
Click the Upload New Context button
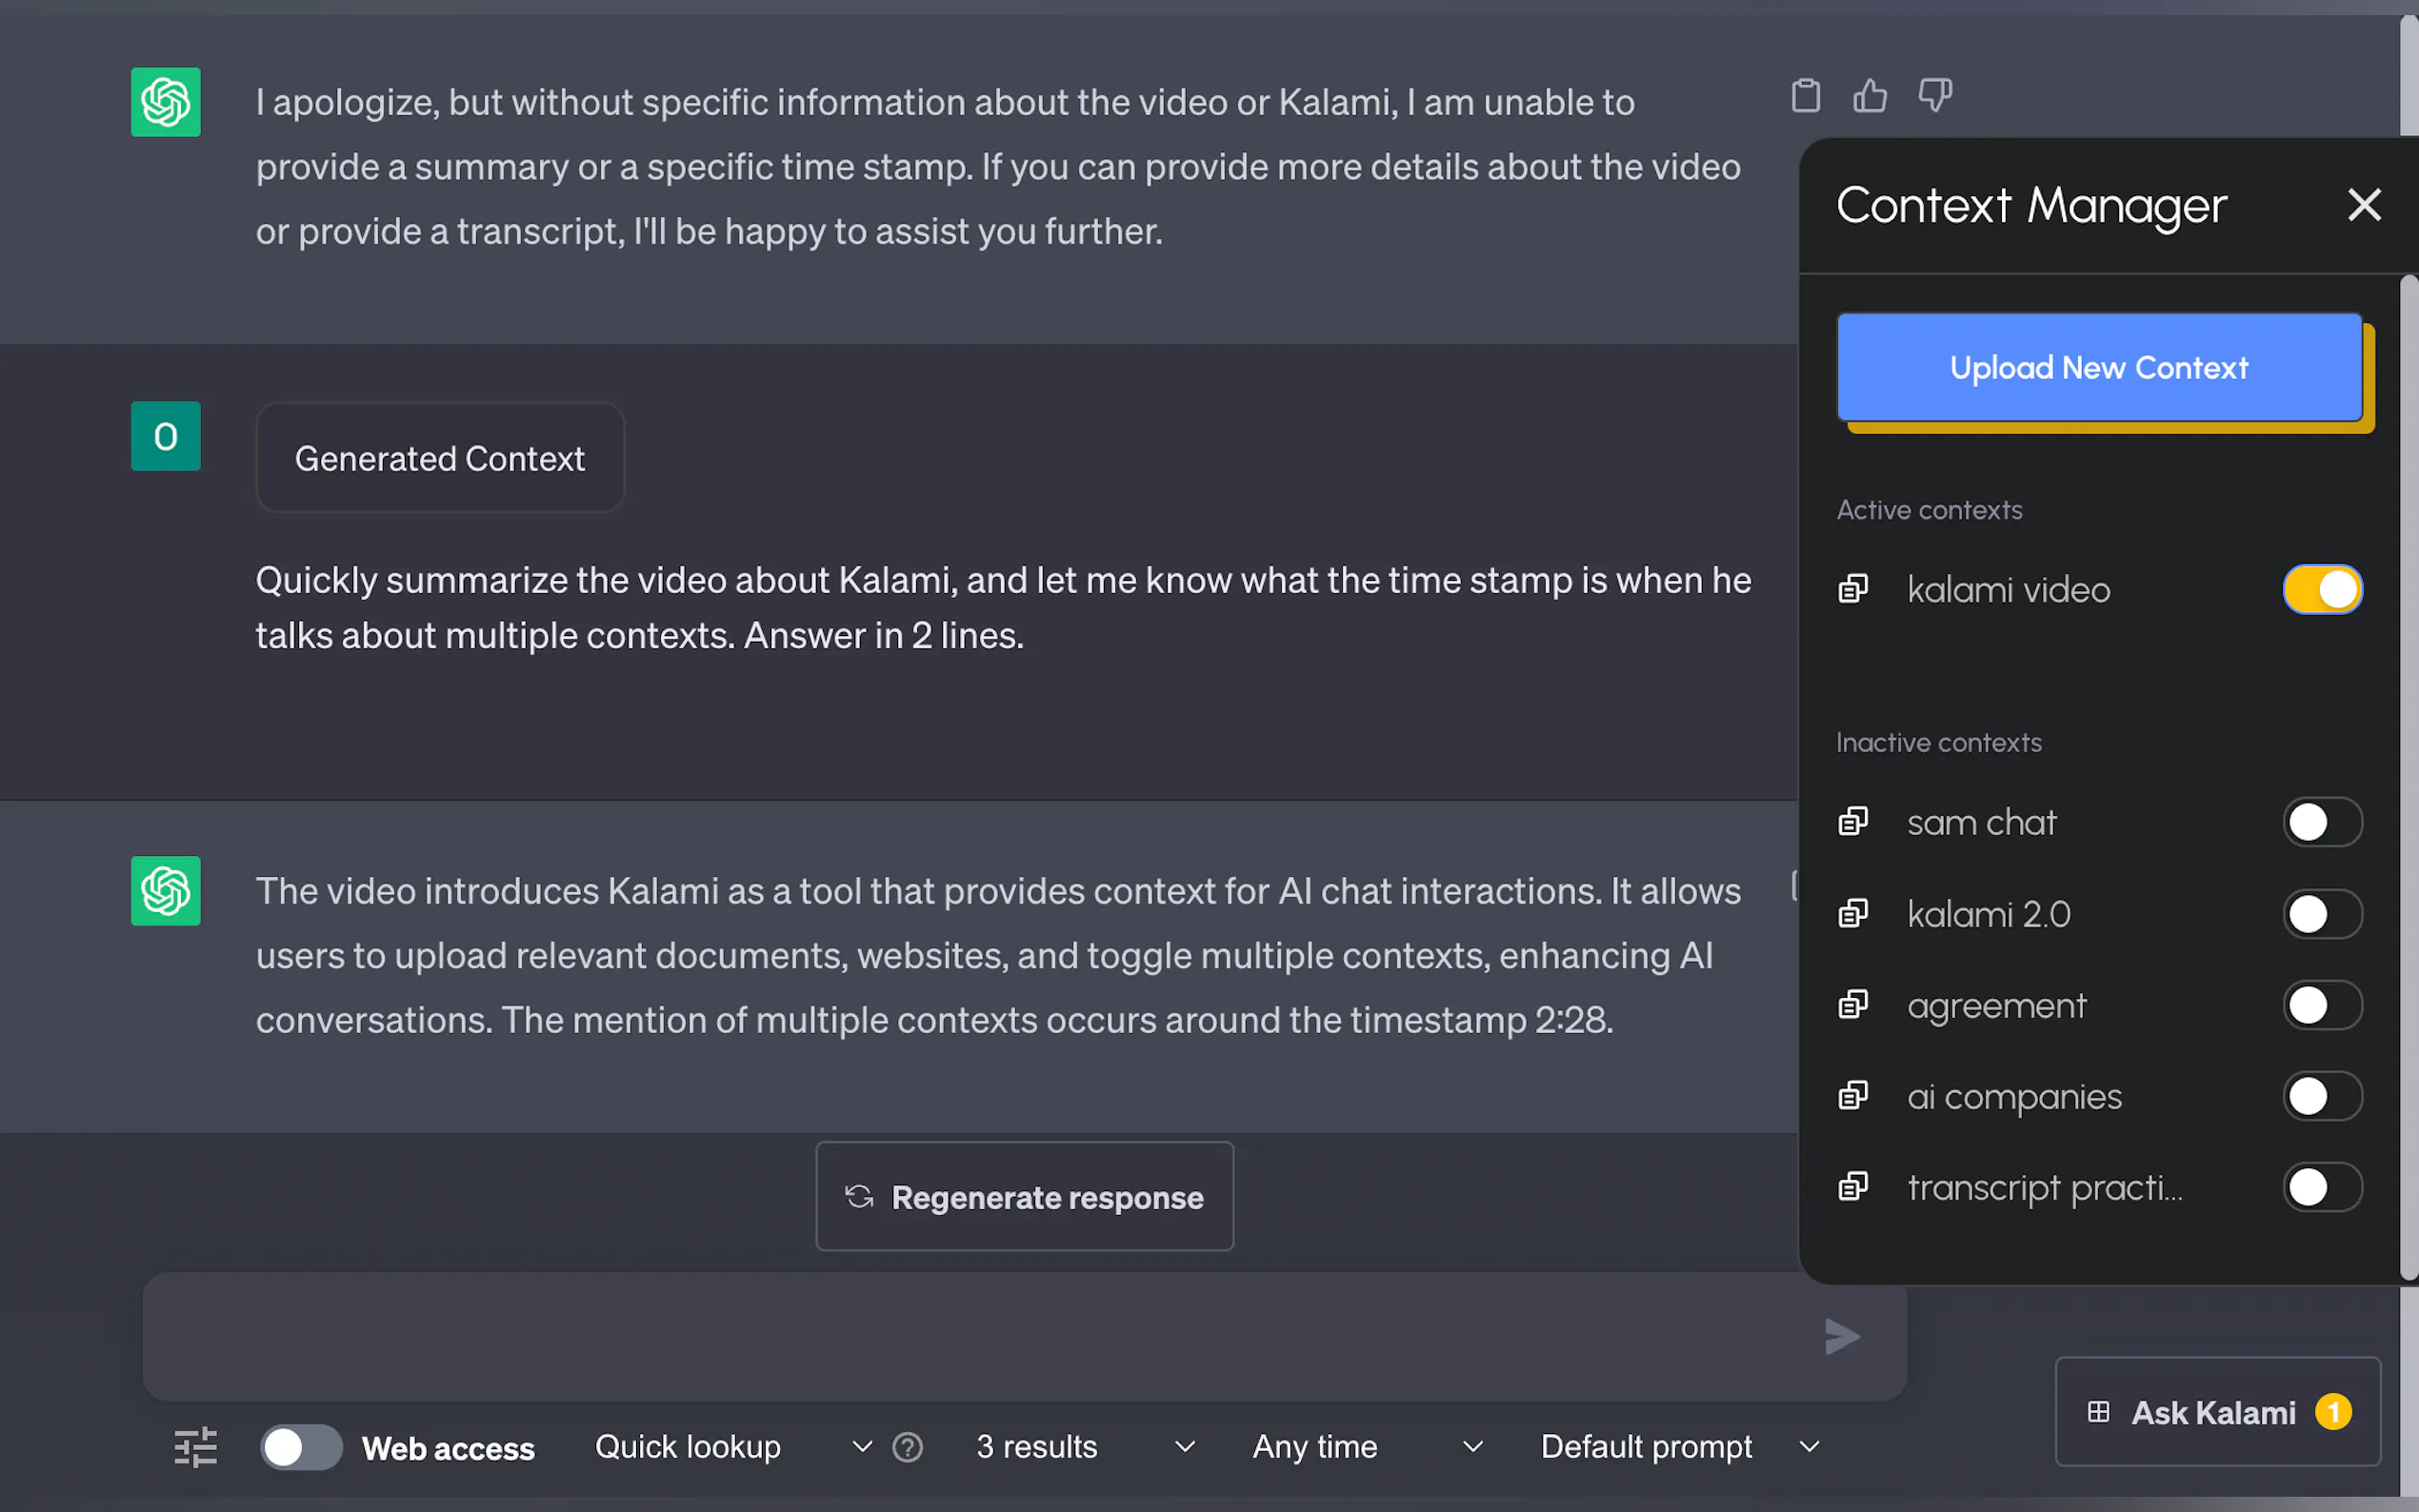pyautogui.click(x=2099, y=368)
